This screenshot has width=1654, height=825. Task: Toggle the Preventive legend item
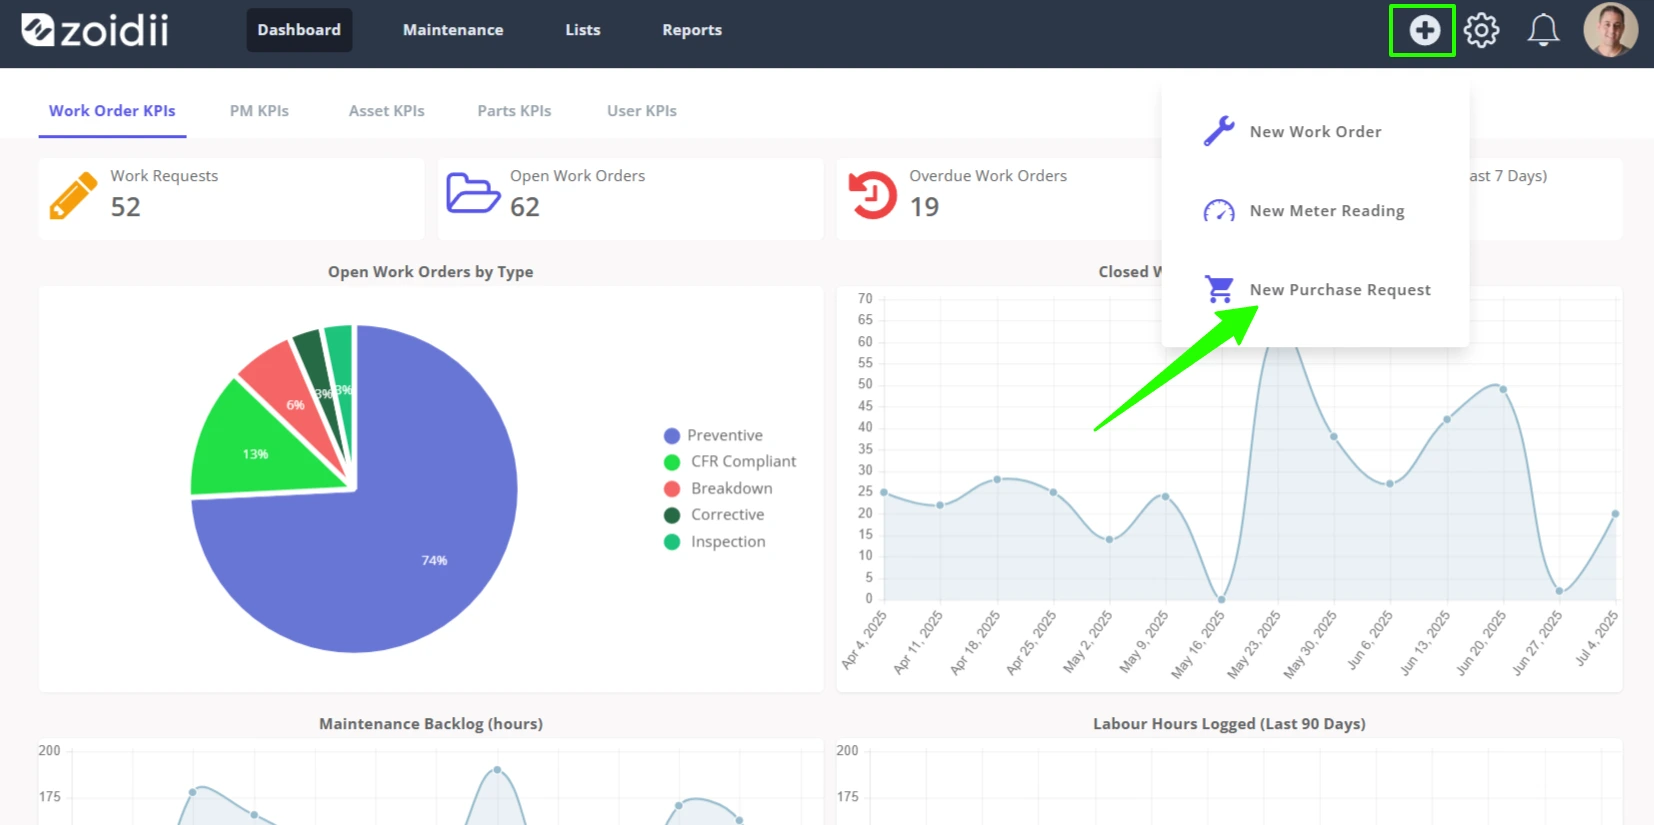click(713, 435)
